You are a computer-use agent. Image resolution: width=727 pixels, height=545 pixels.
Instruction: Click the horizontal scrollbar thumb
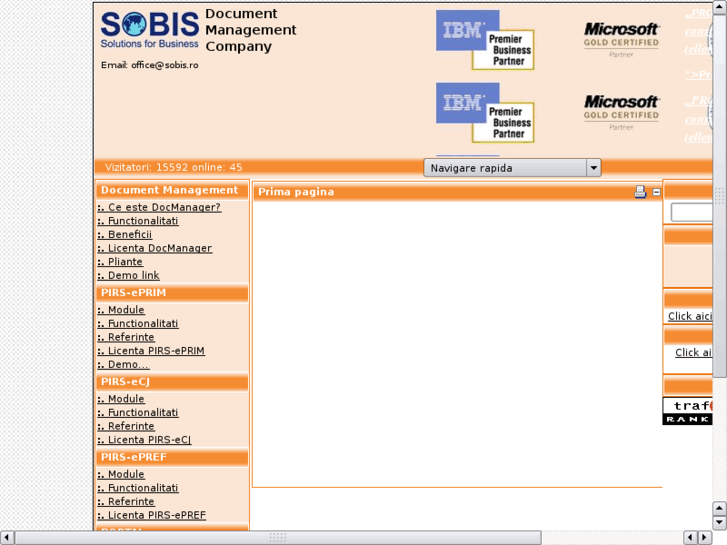pyautogui.click(x=278, y=538)
